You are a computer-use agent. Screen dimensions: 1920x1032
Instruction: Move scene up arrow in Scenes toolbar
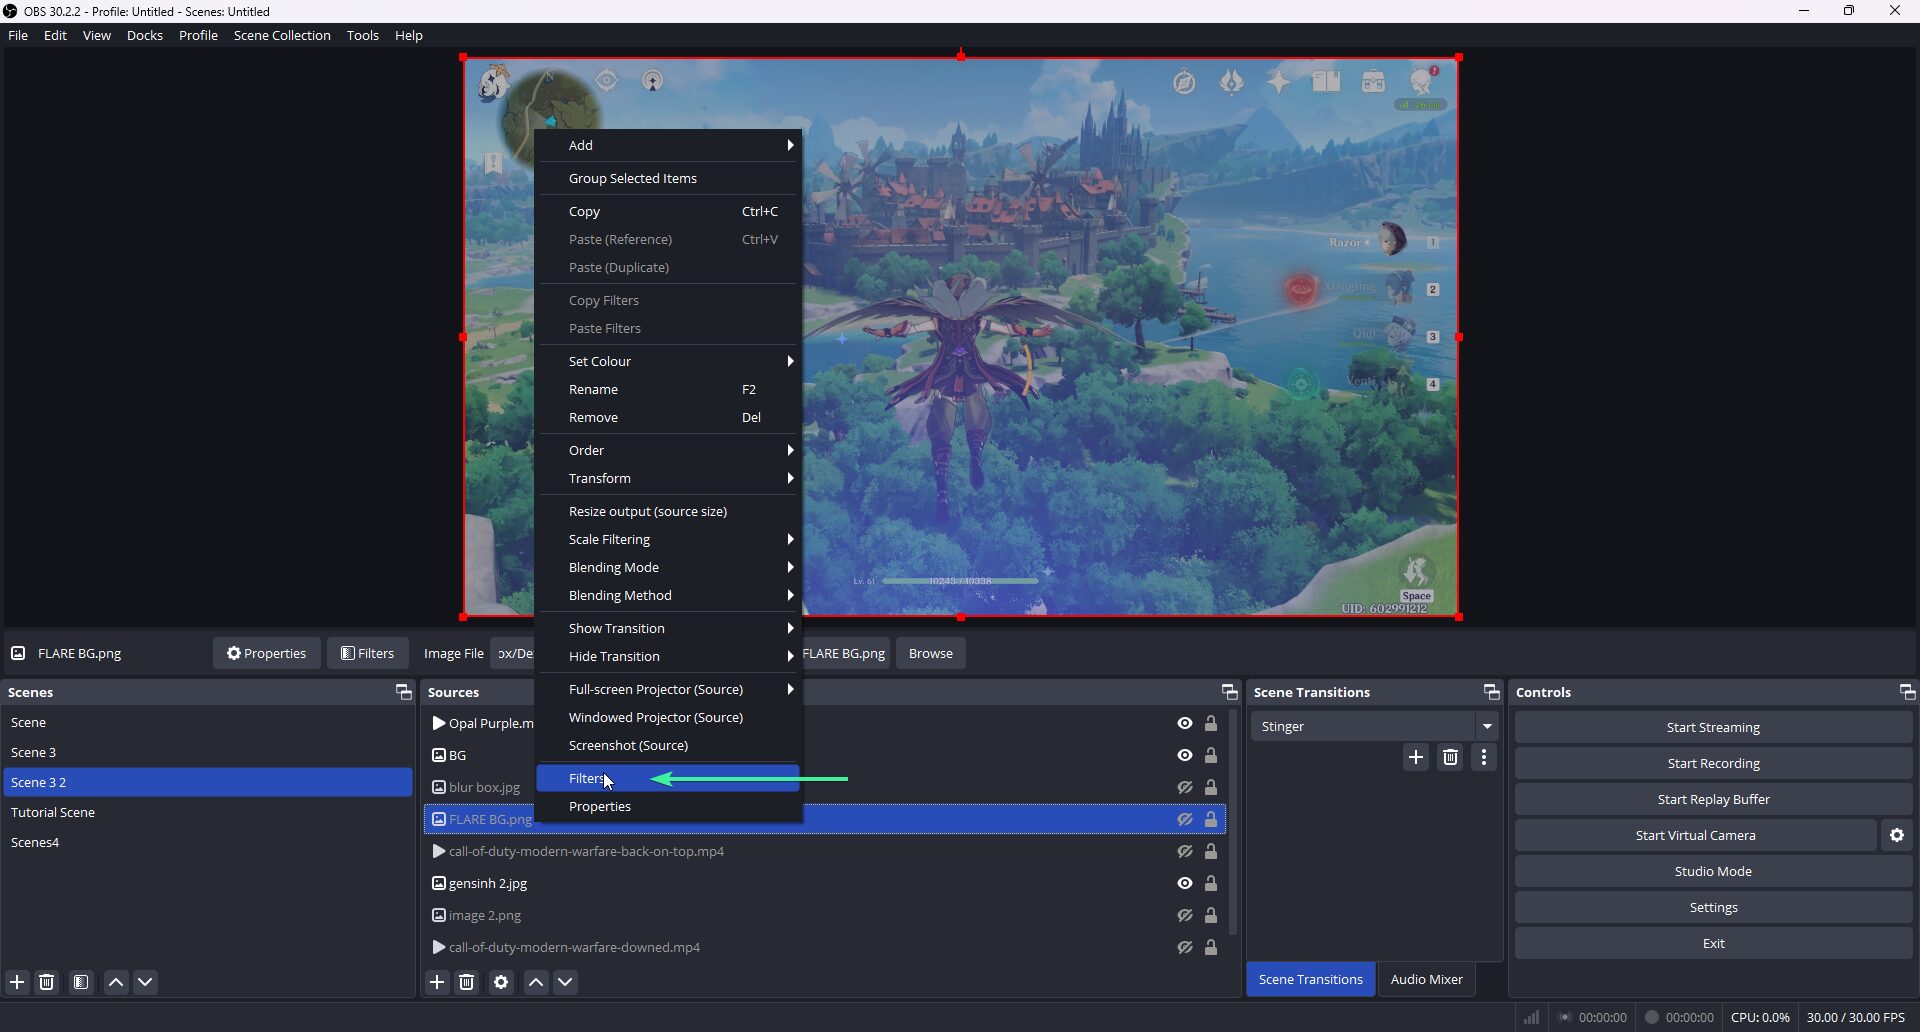click(x=116, y=982)
